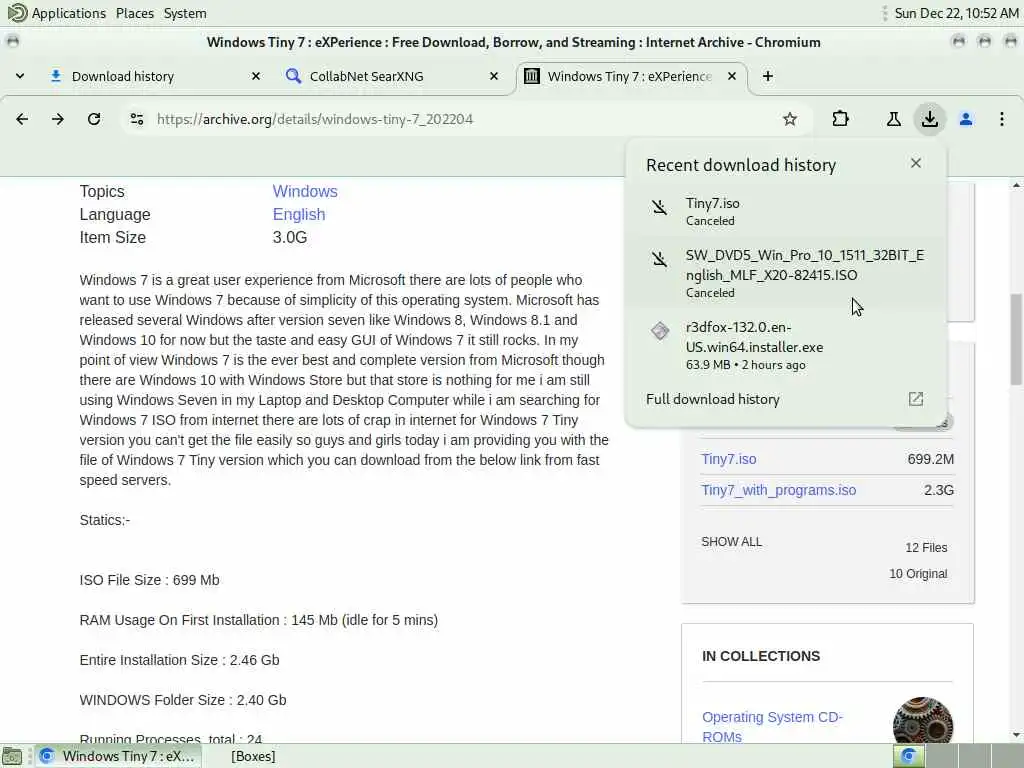Open the Chrome Labs flask icon
Viewport: 1024px width, 768px height.
[x=893, y=119]
